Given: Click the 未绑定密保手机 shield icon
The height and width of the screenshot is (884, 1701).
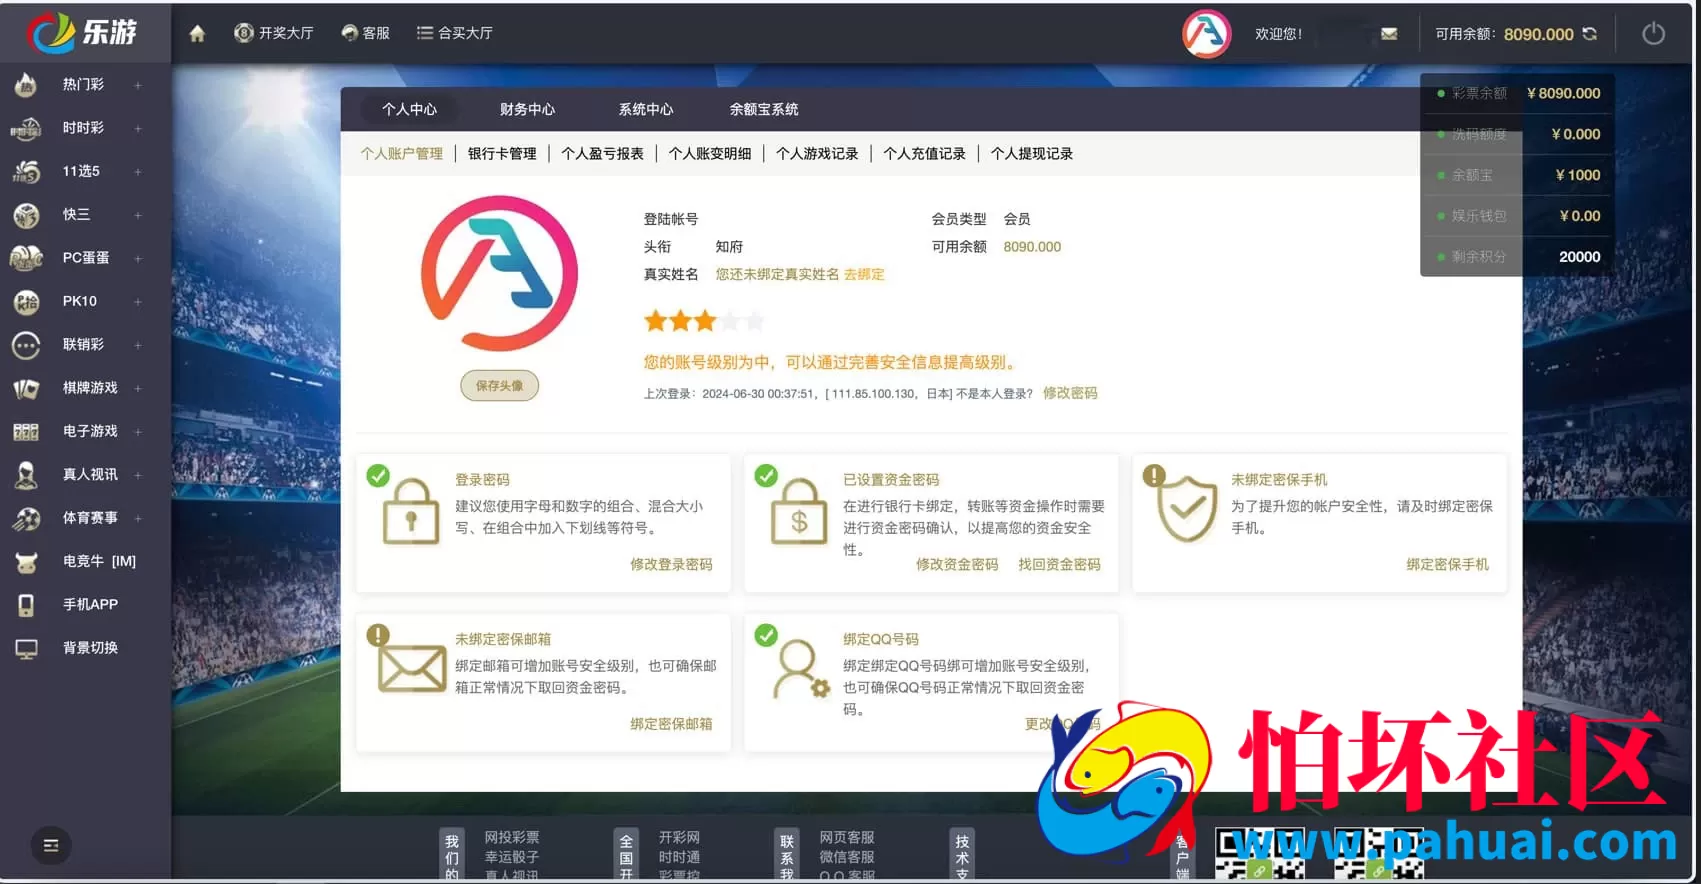Looking at the screenshot, I should pos(1187,508).
